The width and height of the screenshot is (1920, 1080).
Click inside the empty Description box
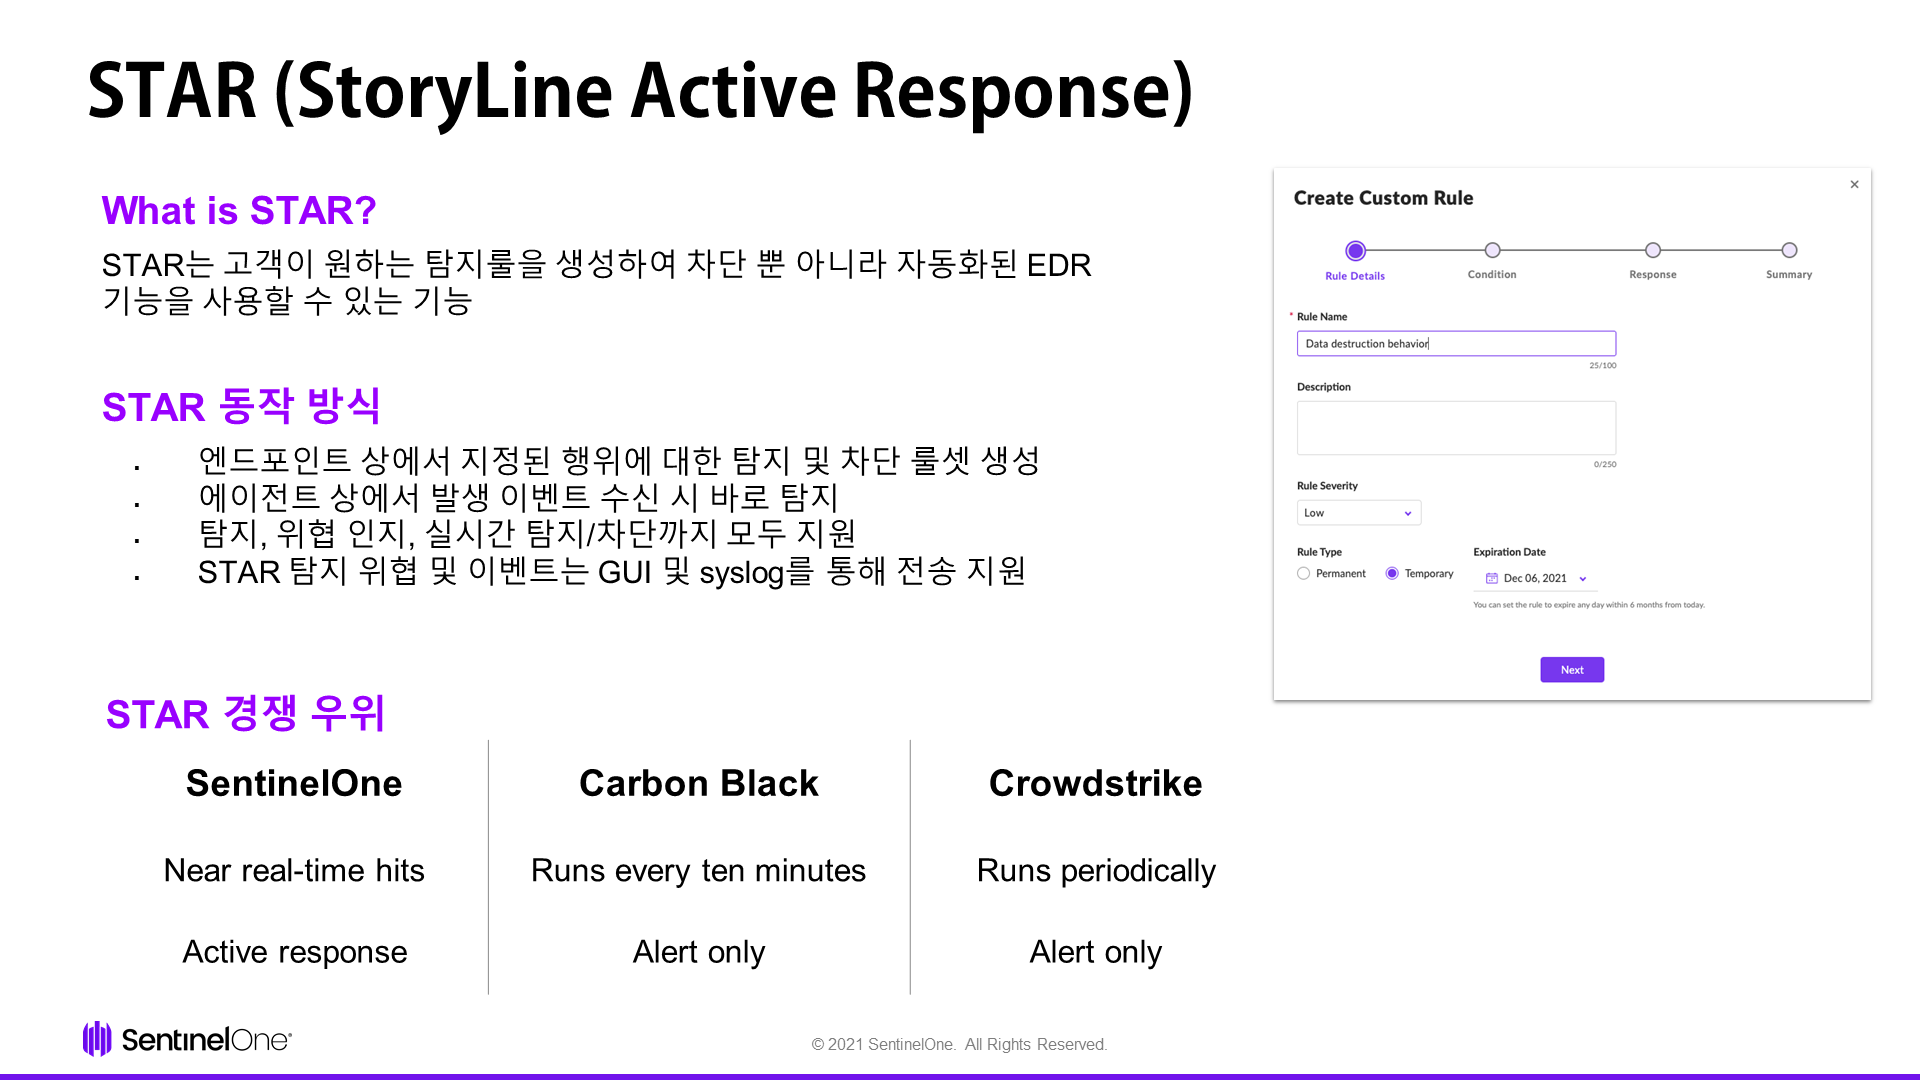1456,428
